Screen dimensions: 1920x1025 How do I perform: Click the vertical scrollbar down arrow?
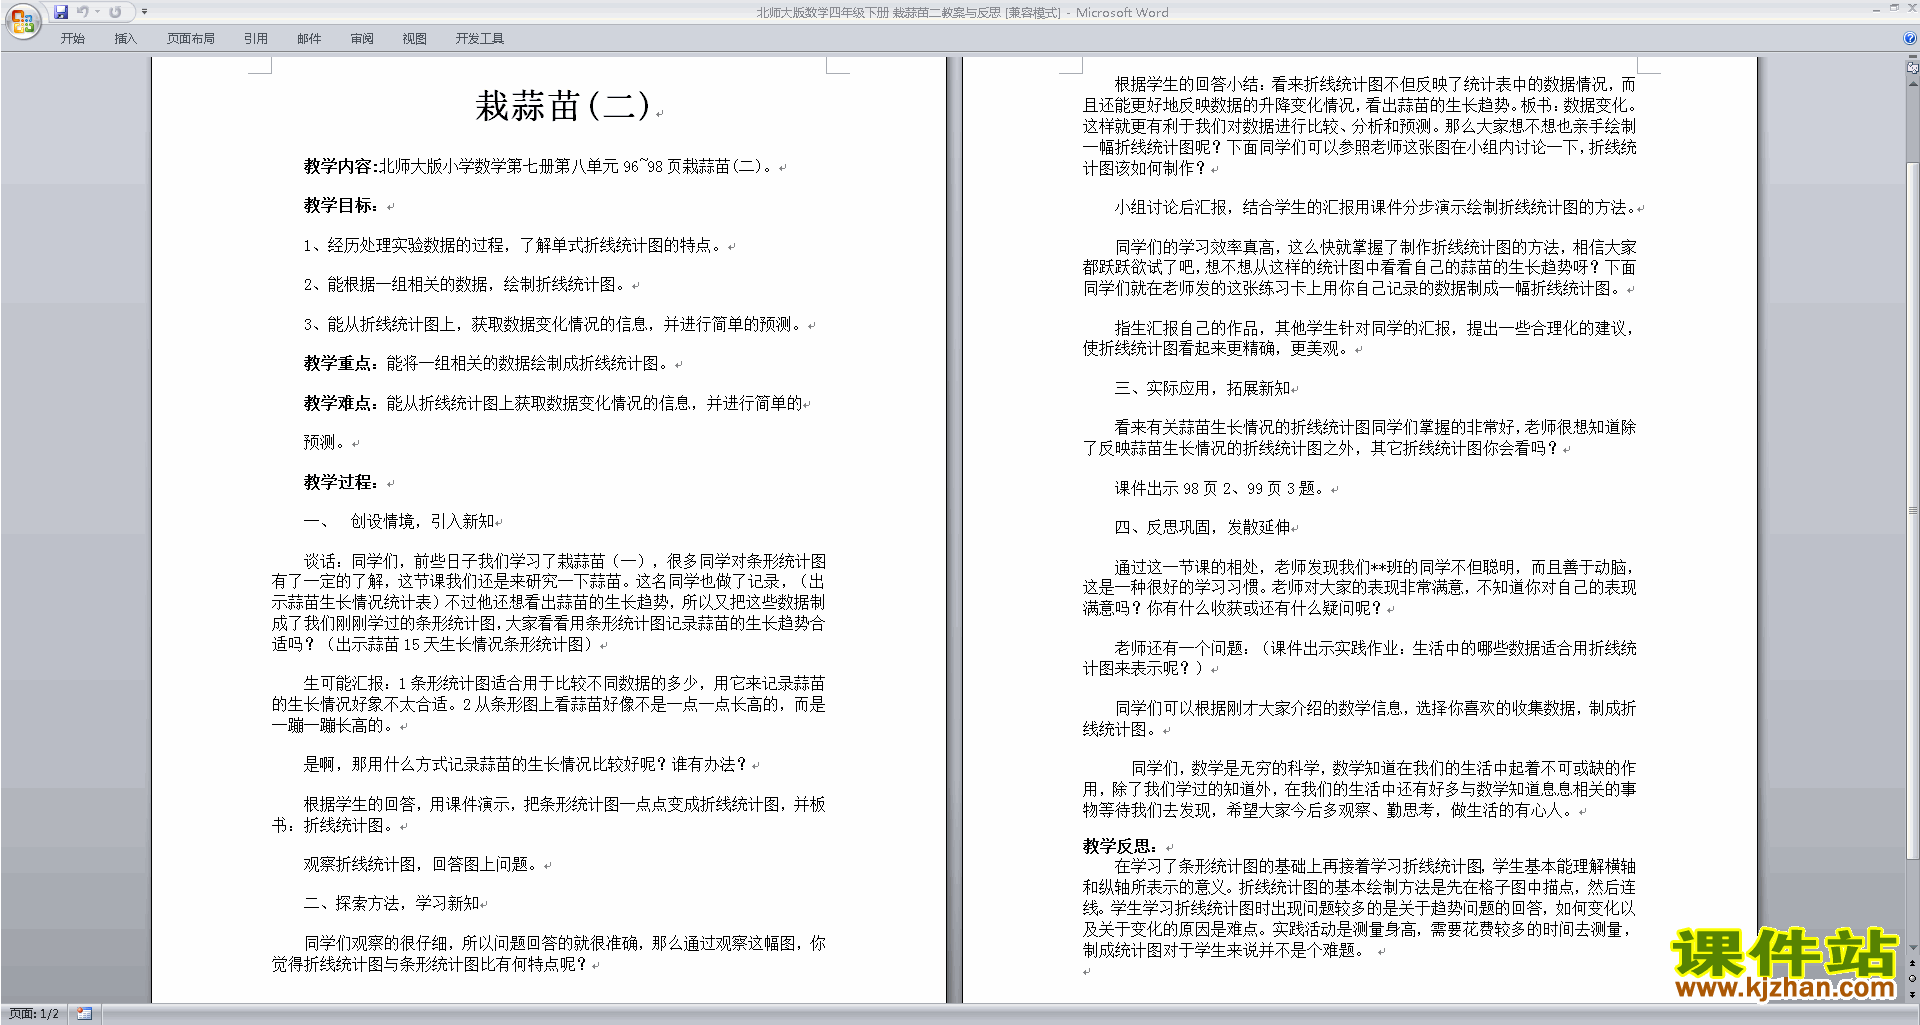tap(1912, 947)
